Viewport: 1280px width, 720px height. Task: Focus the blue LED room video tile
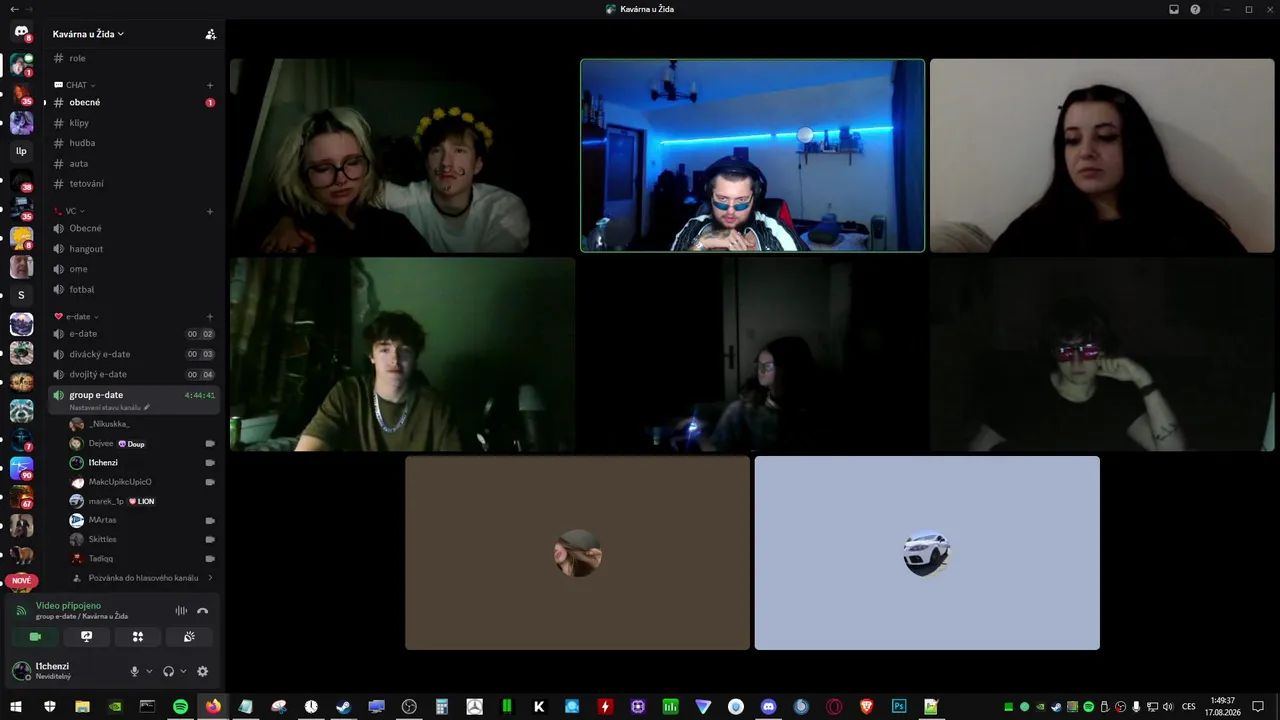(752, 155)
